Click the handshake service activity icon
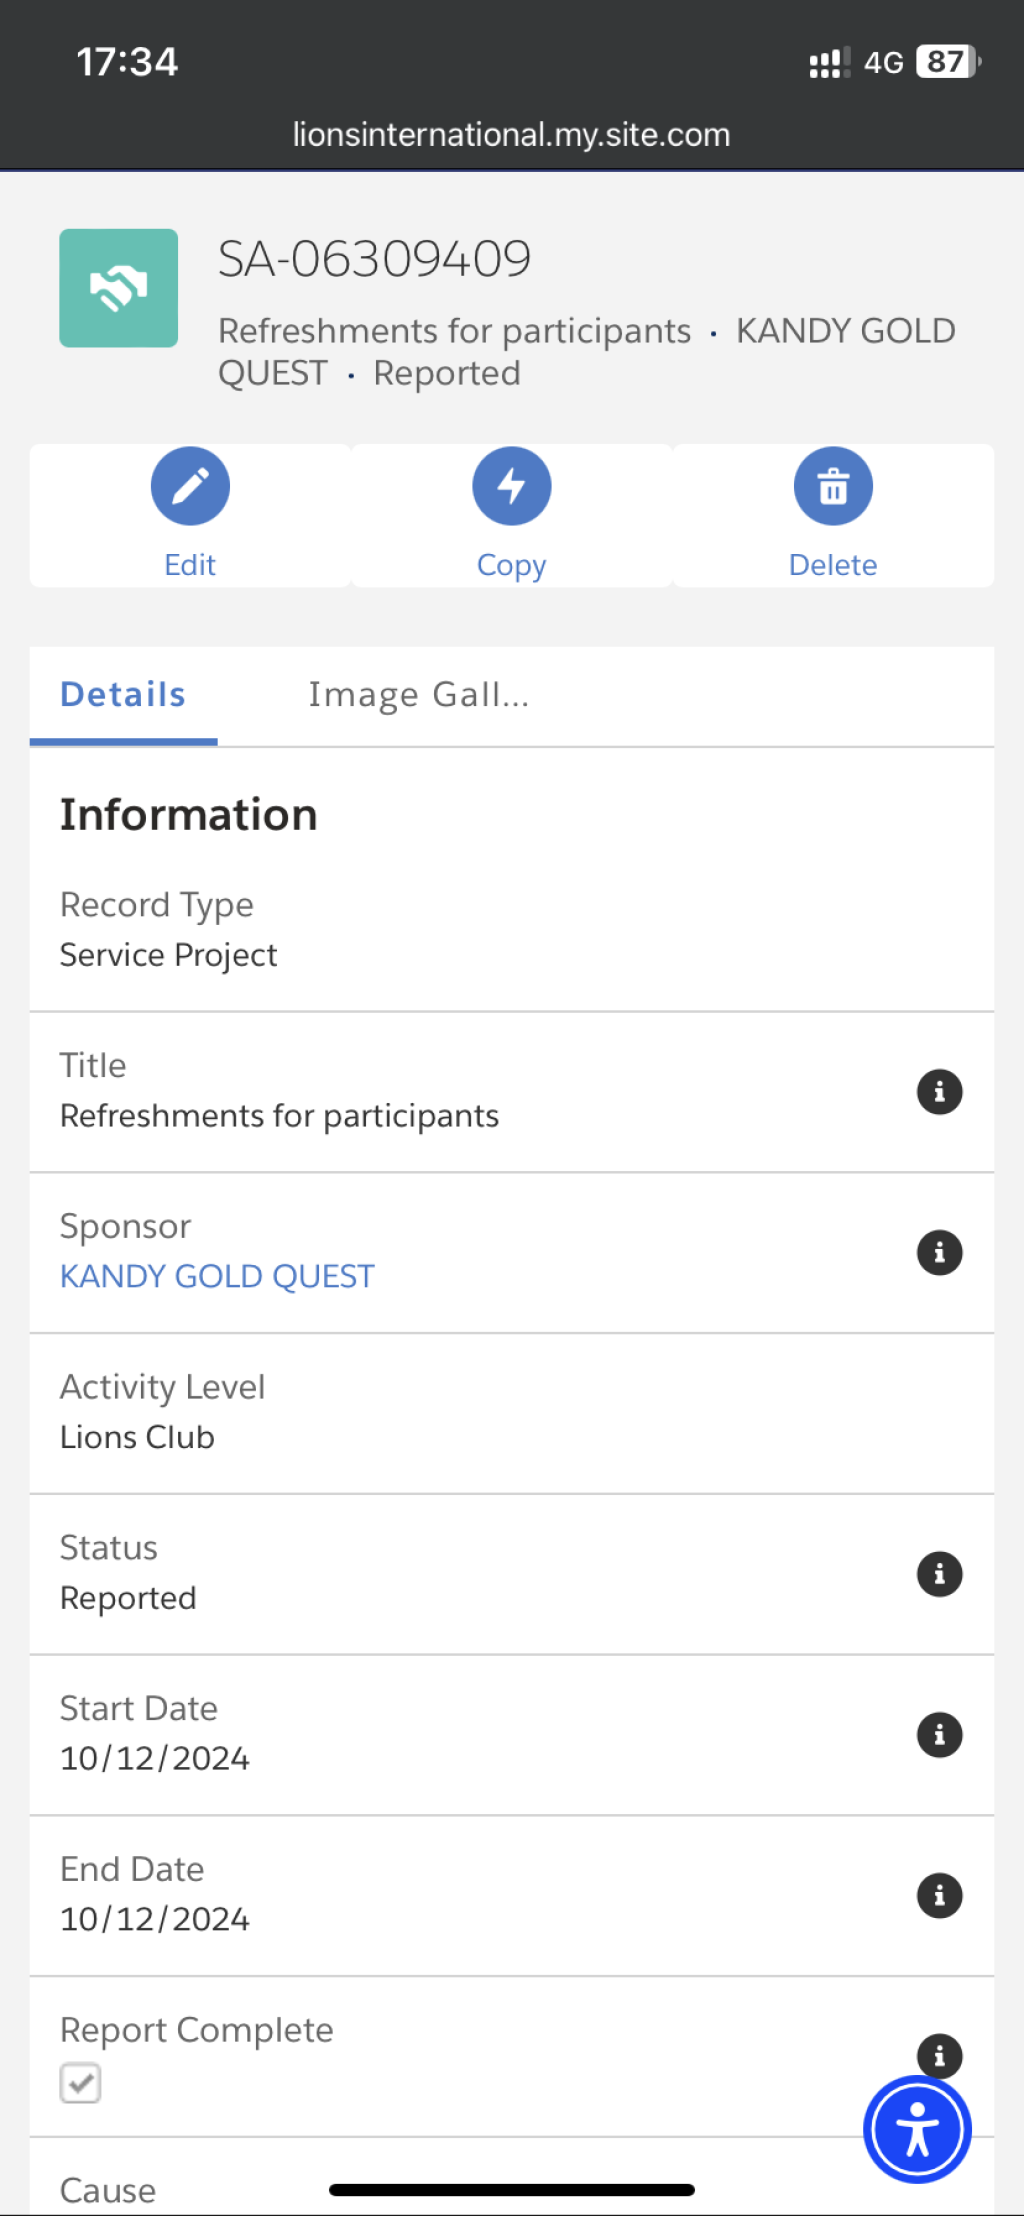This screenshot has width=1024, height=2216. tap(119, 288)
